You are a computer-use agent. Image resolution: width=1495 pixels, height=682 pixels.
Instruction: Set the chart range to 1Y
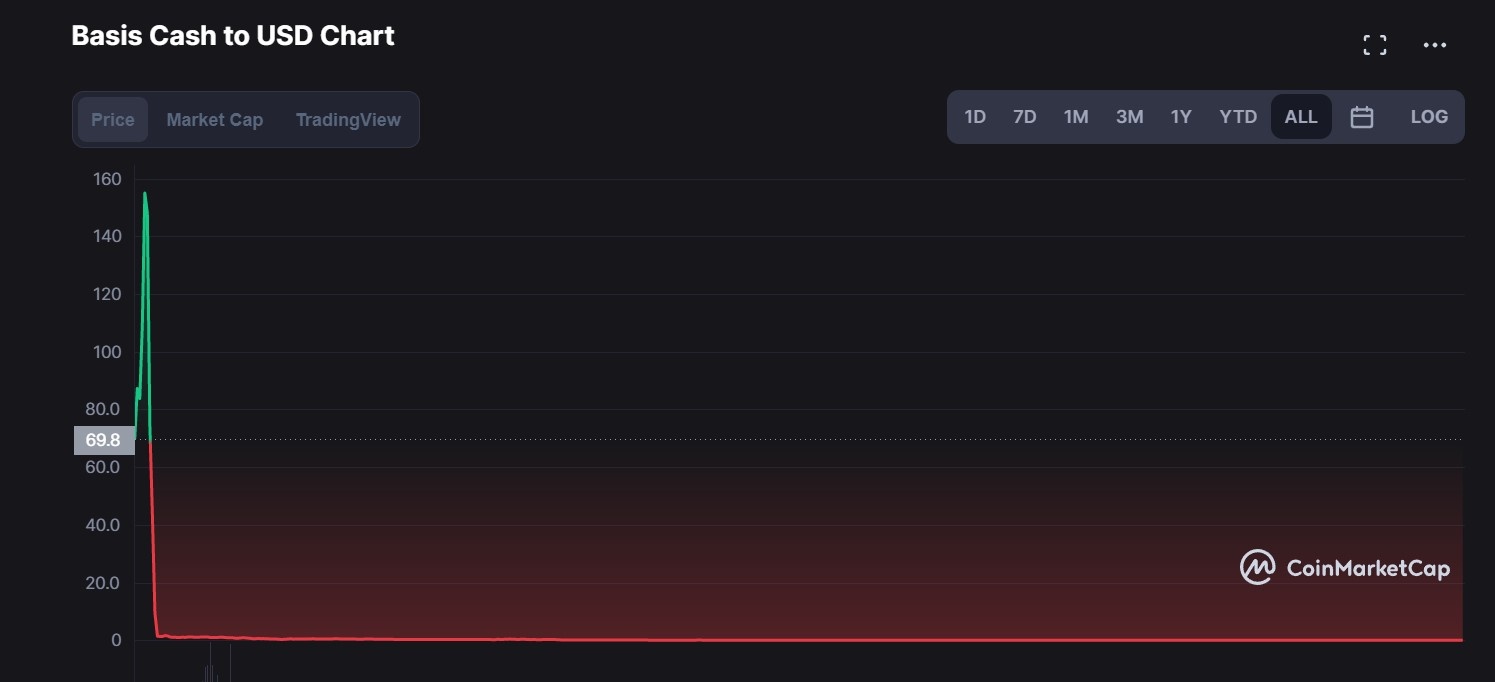tap(1181, 117)
